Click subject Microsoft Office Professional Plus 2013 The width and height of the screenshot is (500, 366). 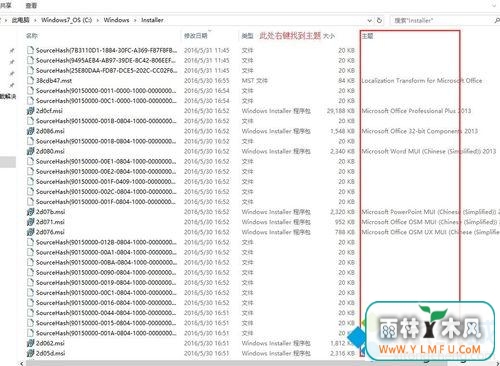(416, 111)
